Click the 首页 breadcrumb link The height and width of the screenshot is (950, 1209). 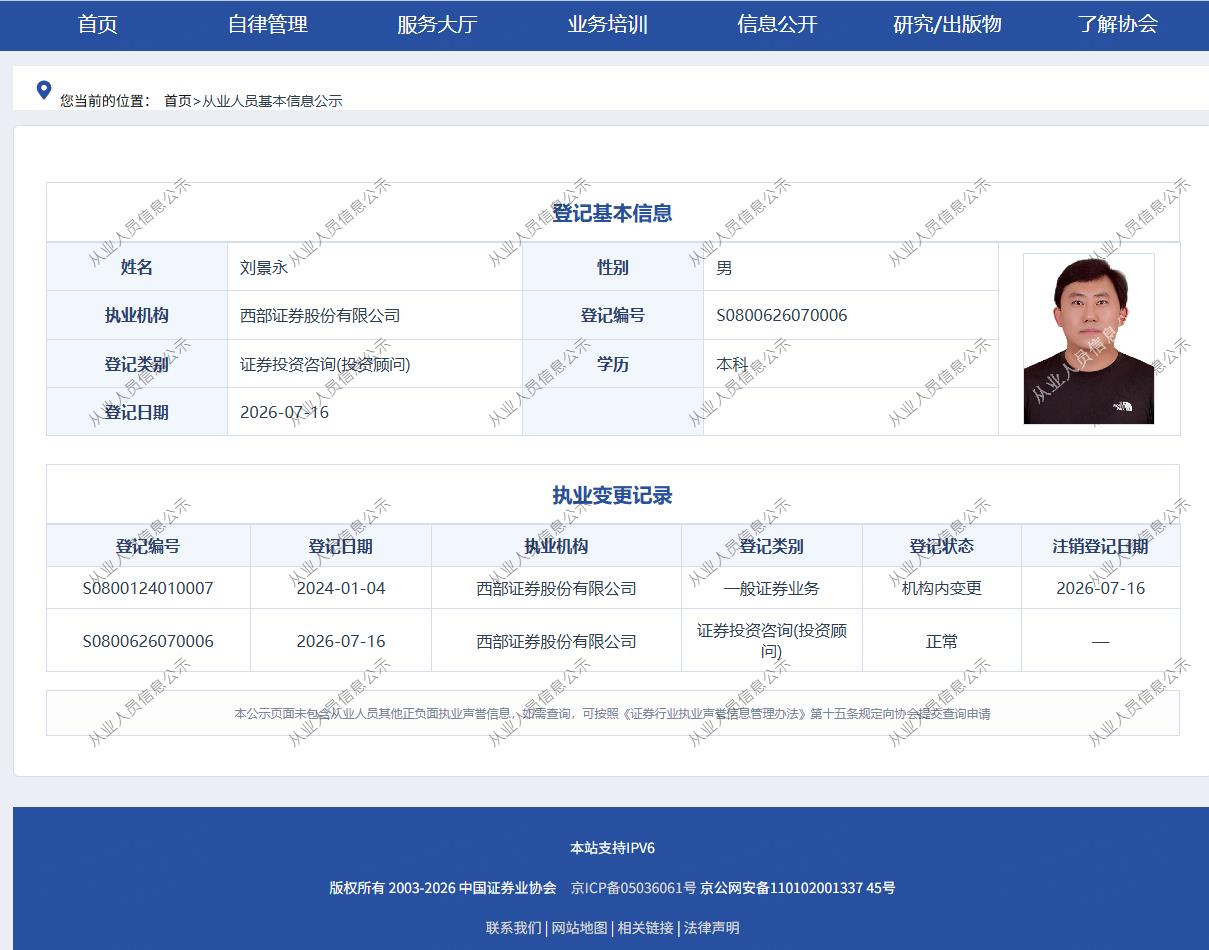coord(177,101)
